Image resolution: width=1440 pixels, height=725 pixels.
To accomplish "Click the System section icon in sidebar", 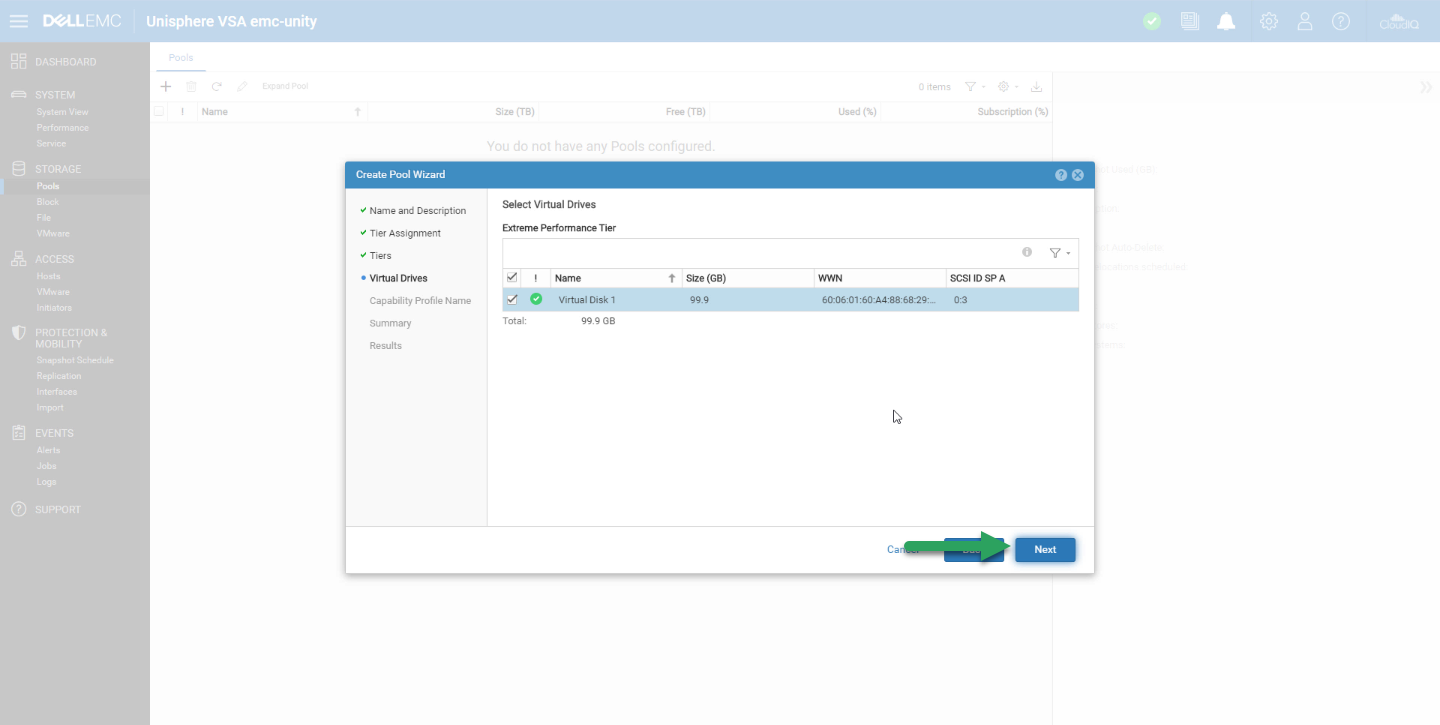I will pyautogui.click(x=18, y=95).
